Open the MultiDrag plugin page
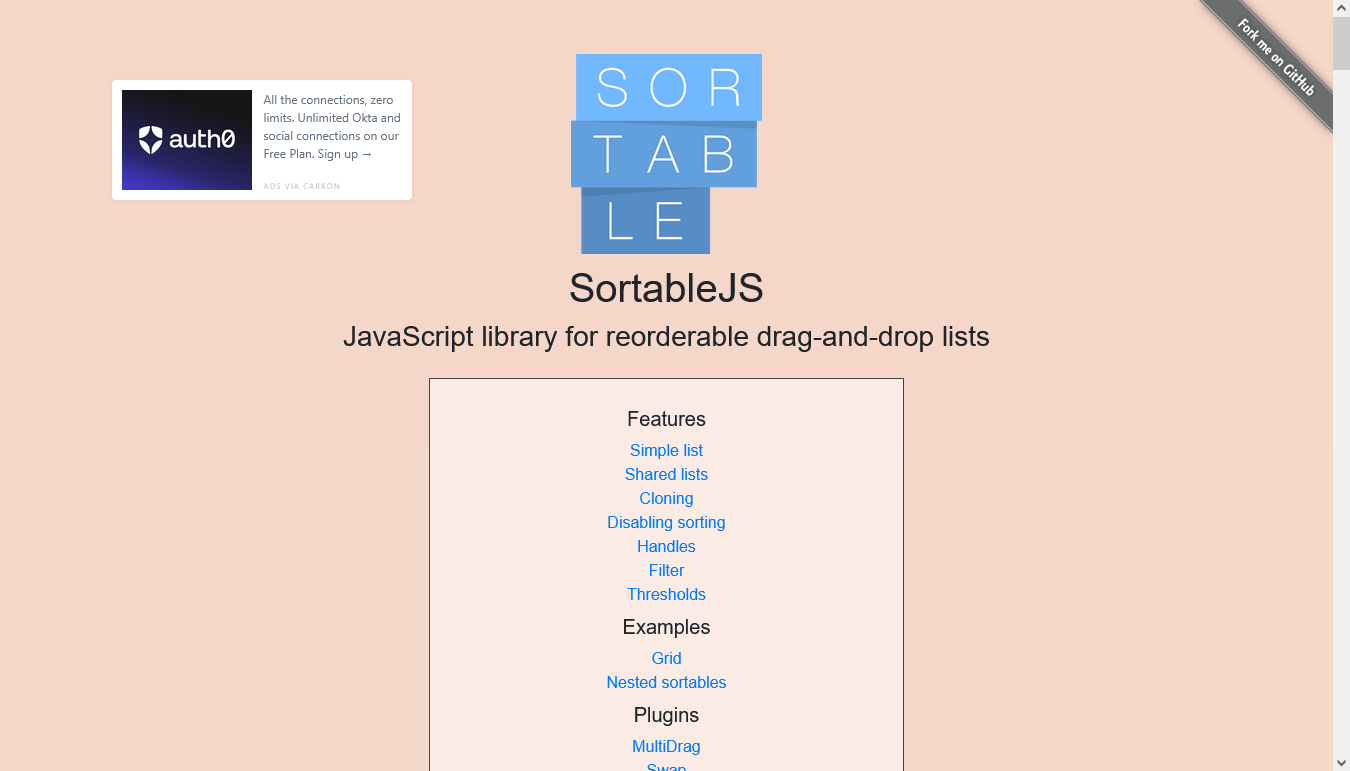Screen dimensions: 1350x771 [666, 746]
